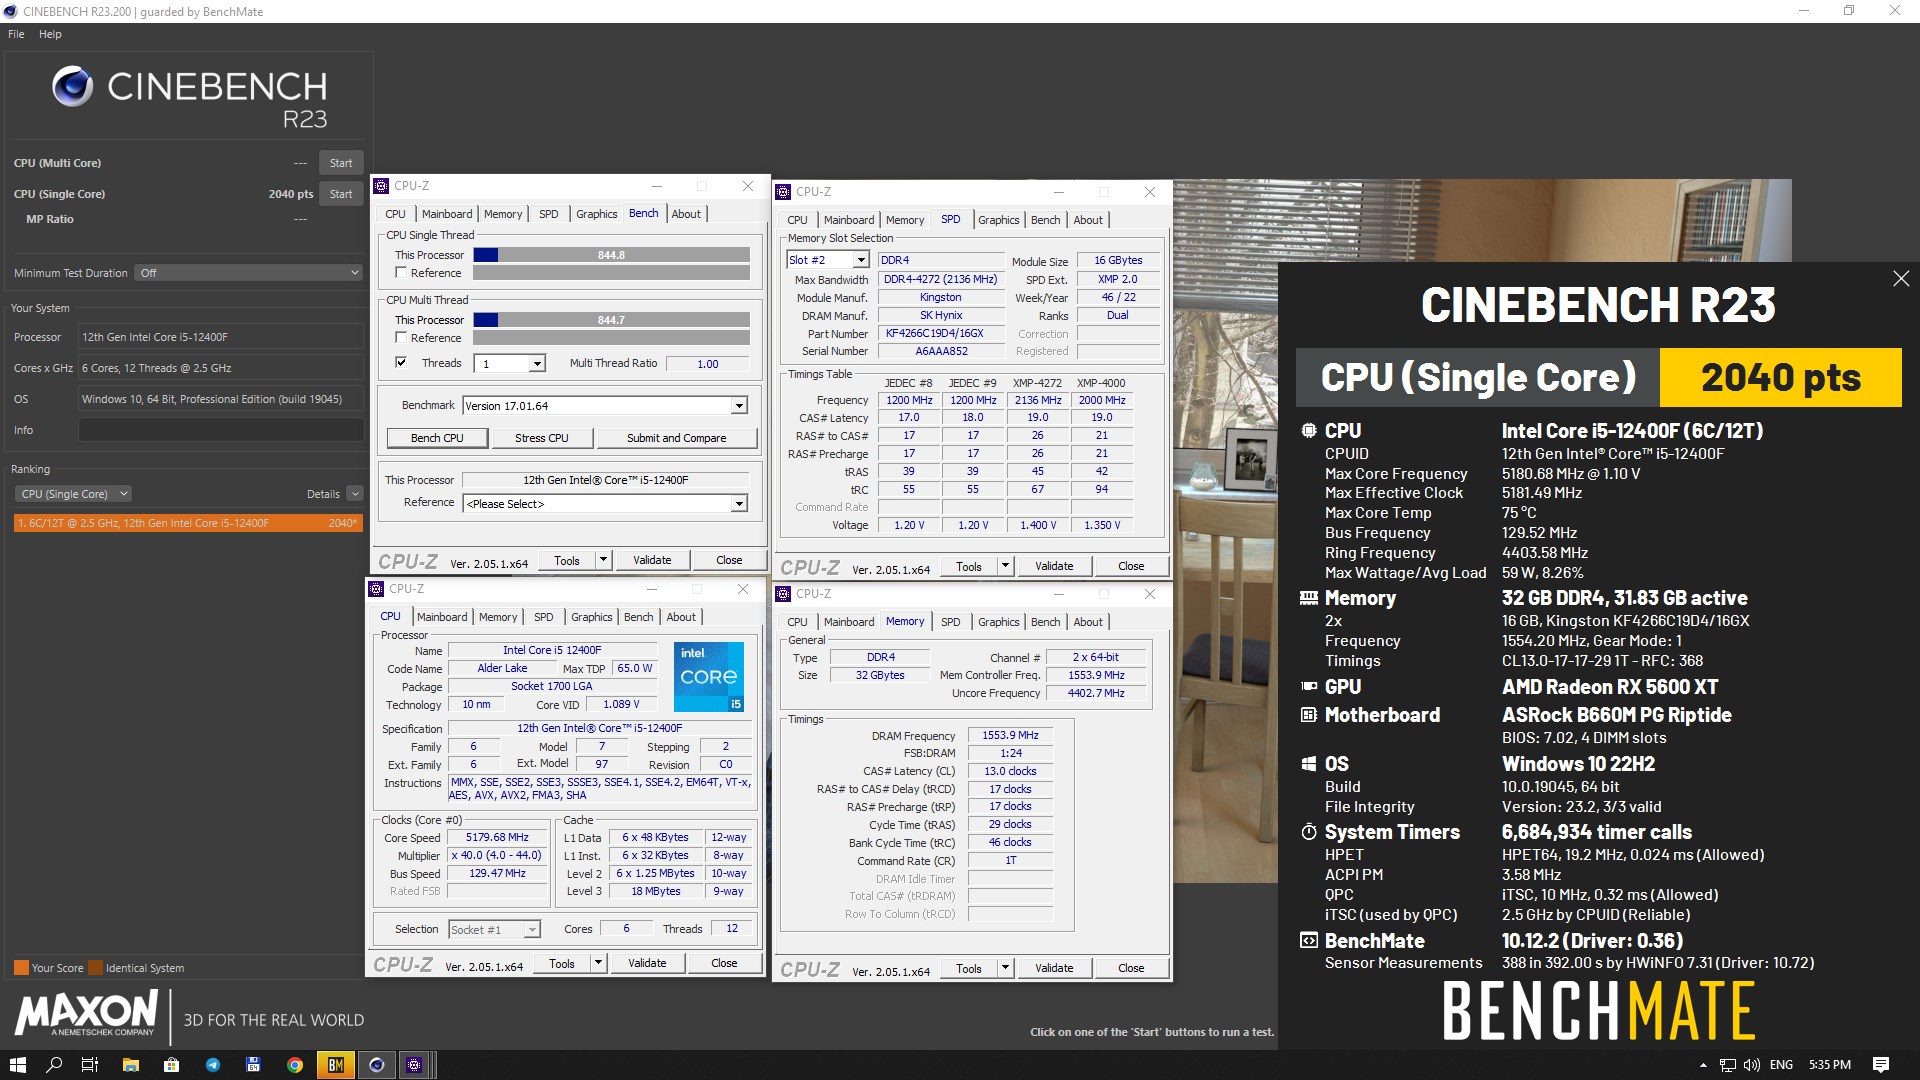Switch to CPU tab in Bench window

(x=395, y=214)
